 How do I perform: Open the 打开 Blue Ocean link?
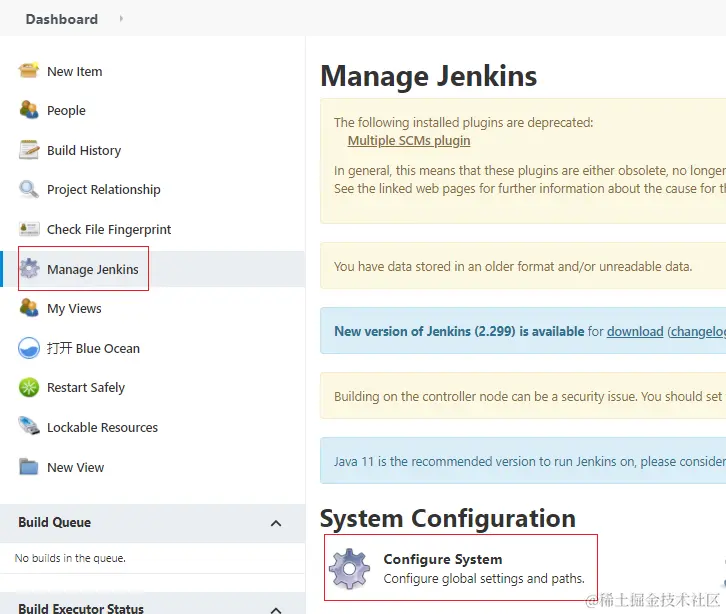[93, 348]
